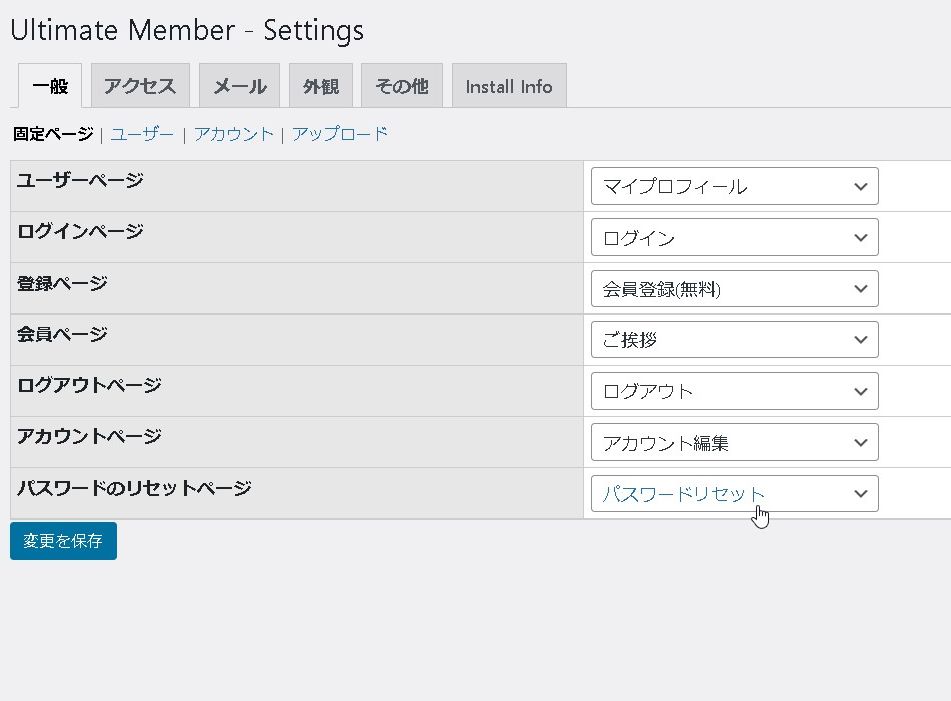Open the その他 settings tab
951x701 pixels.
pyautogui.click(x=401, y=86)
